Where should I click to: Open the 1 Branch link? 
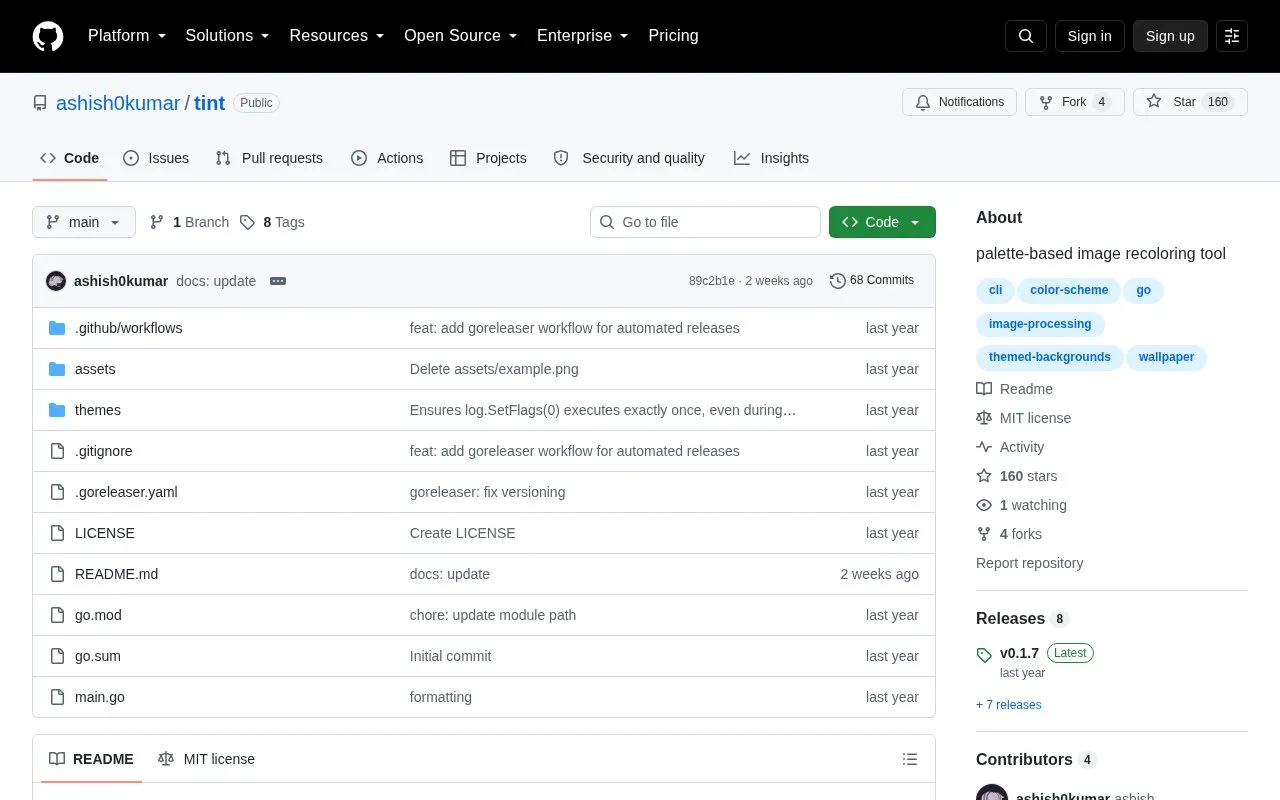[189, 222]
